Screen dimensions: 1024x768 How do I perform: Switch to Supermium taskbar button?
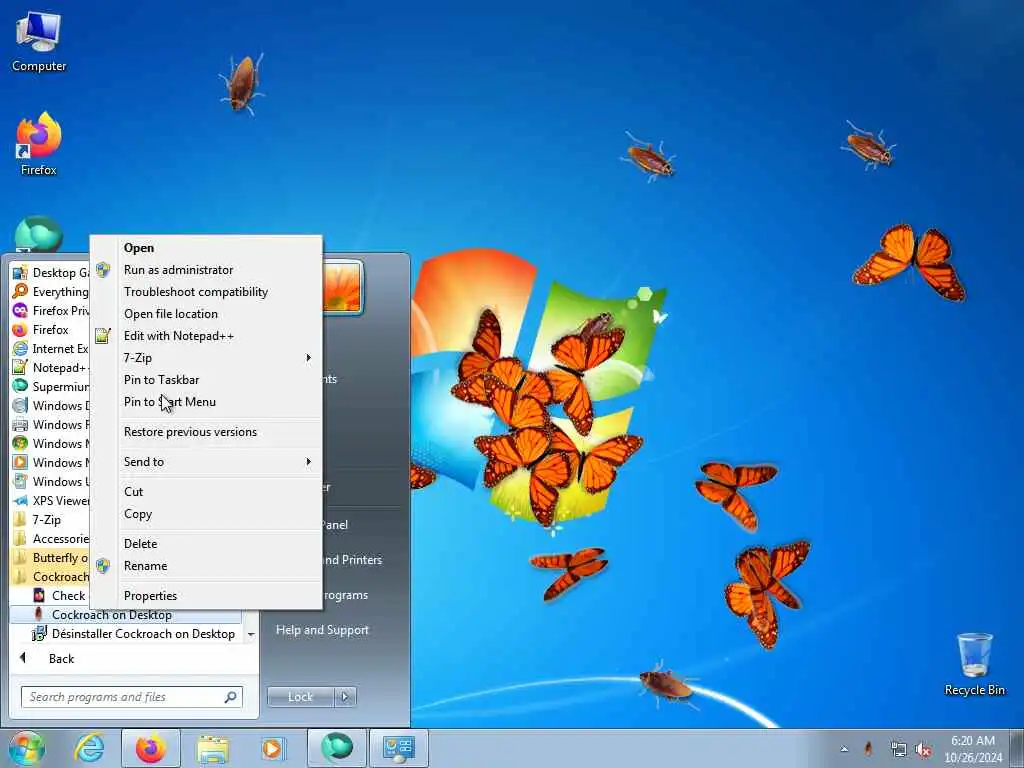point(336,748)
